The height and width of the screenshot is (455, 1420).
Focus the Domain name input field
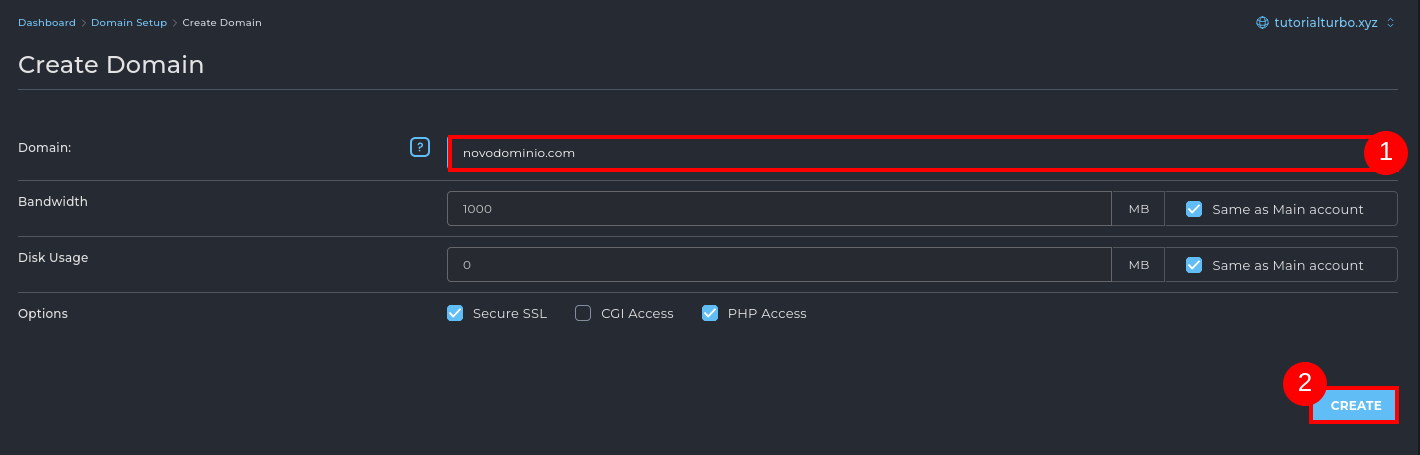(900, 153)
